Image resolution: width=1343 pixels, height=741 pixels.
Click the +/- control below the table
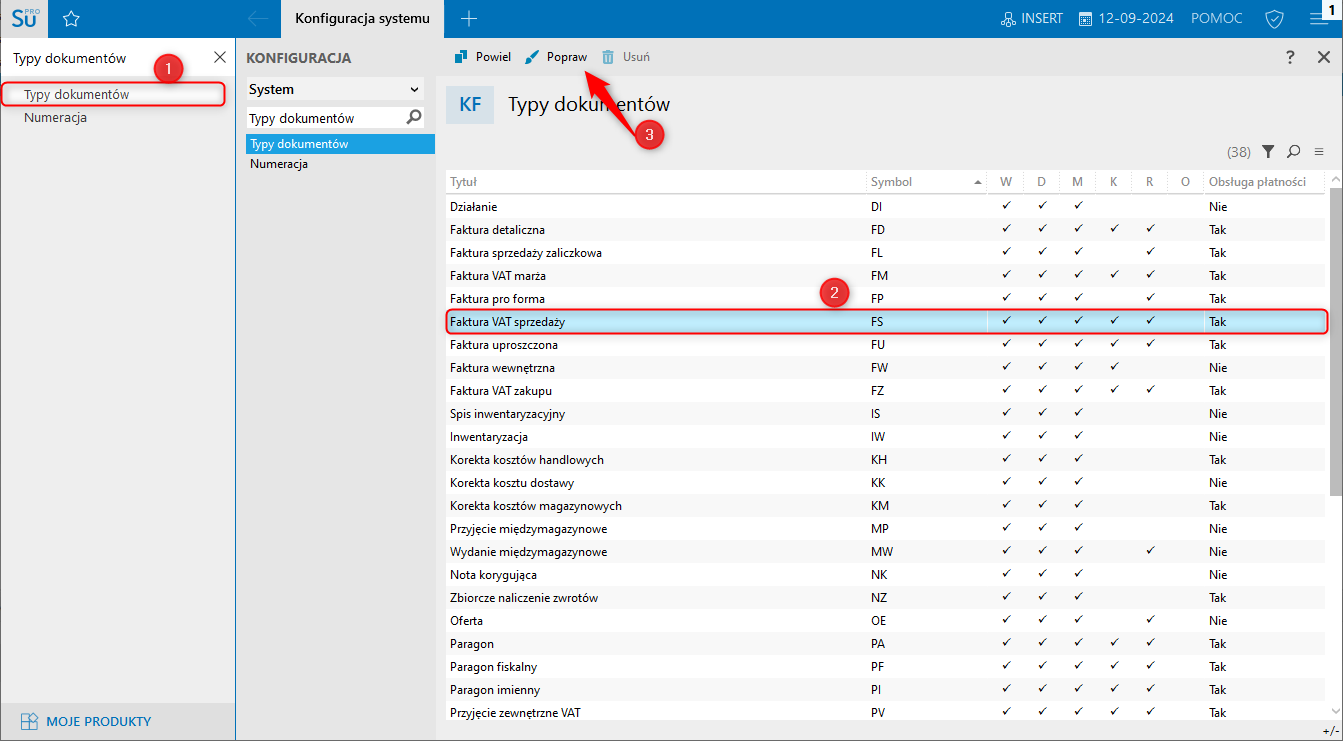click(x=1333, y=731)
